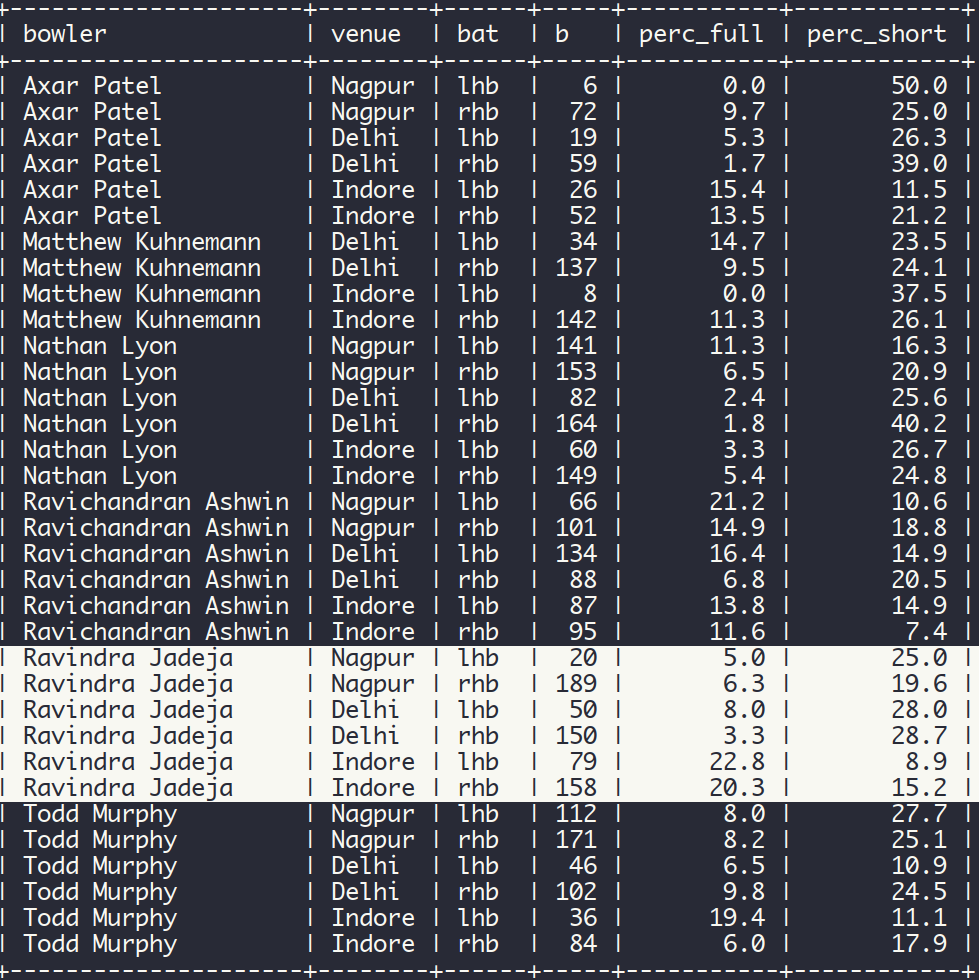The height and width of the screenshot is (980, 979).
Task: Click the perc_short value 25.1
Action: coord(919,840)
